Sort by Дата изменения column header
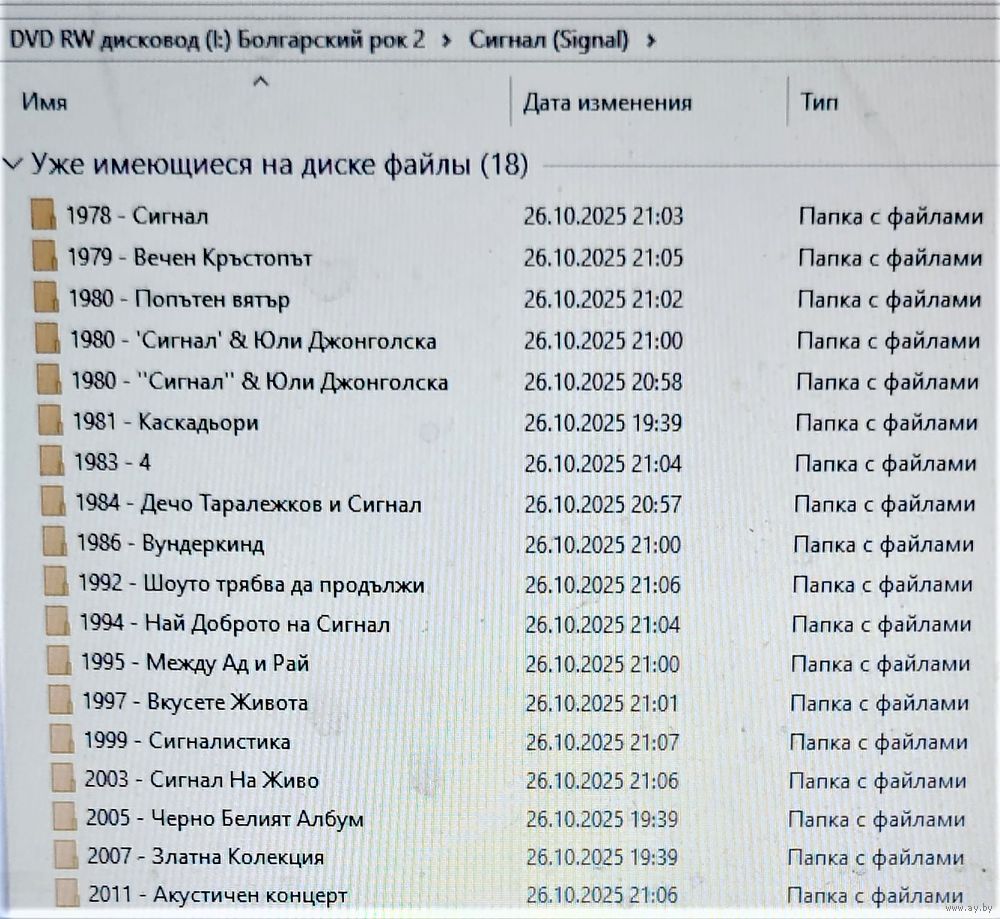Image resolution: width=1000 pixels, height=919 pixels. 607,103
